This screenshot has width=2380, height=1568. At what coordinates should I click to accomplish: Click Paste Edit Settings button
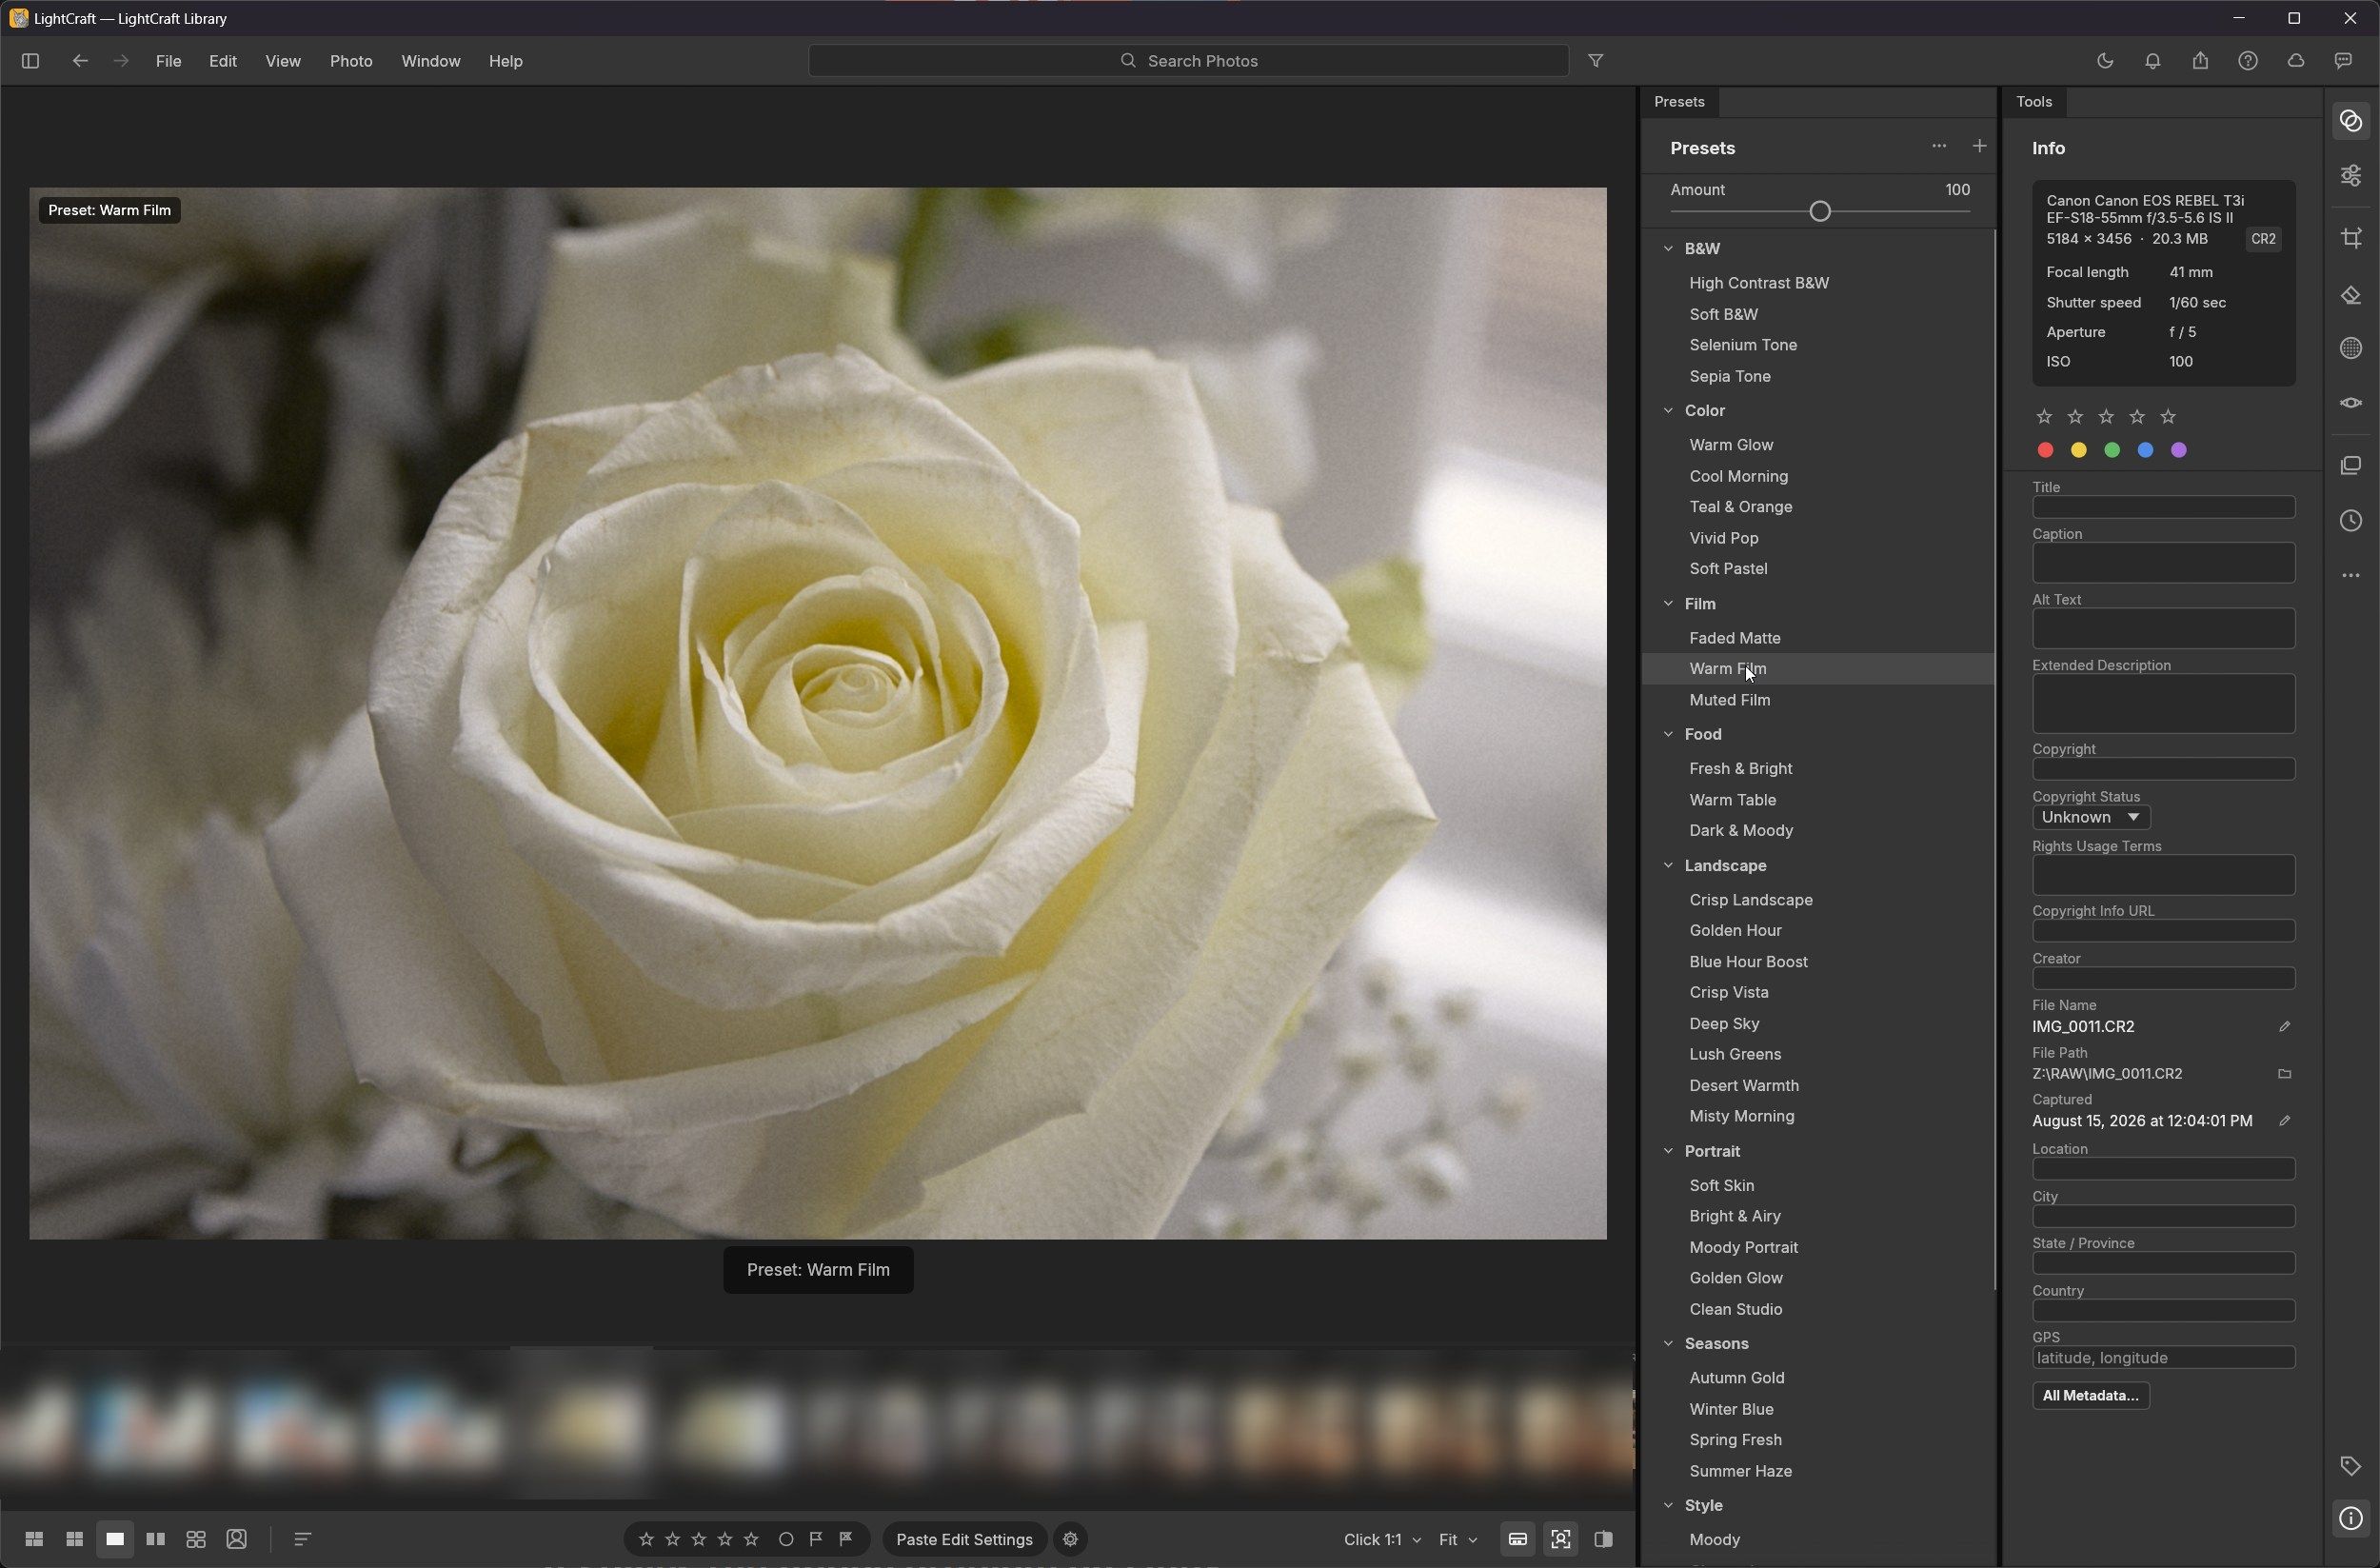click(964, 1539)
